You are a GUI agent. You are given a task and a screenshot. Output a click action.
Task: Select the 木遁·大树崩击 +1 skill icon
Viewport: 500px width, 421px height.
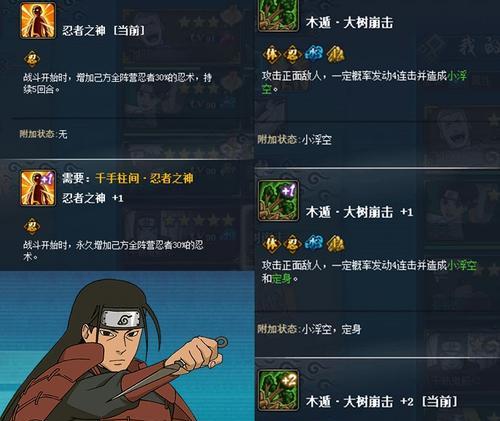278,200
